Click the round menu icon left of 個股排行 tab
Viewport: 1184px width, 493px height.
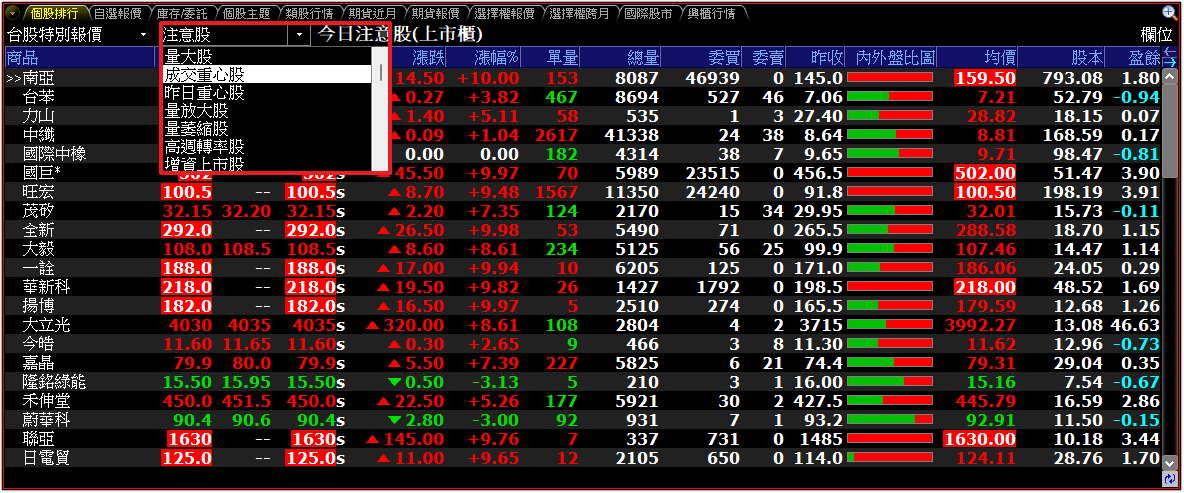click(13, 13)
